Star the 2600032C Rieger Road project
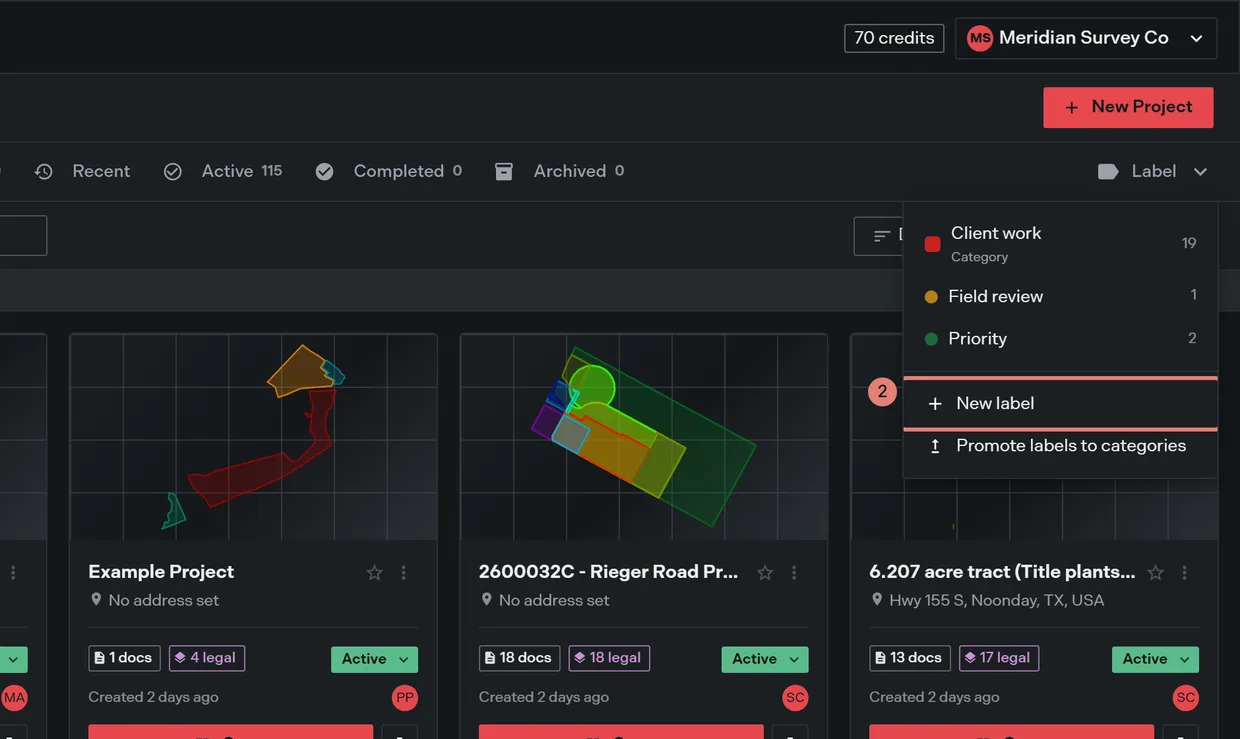1240x739 pixels. coord(765,573)
